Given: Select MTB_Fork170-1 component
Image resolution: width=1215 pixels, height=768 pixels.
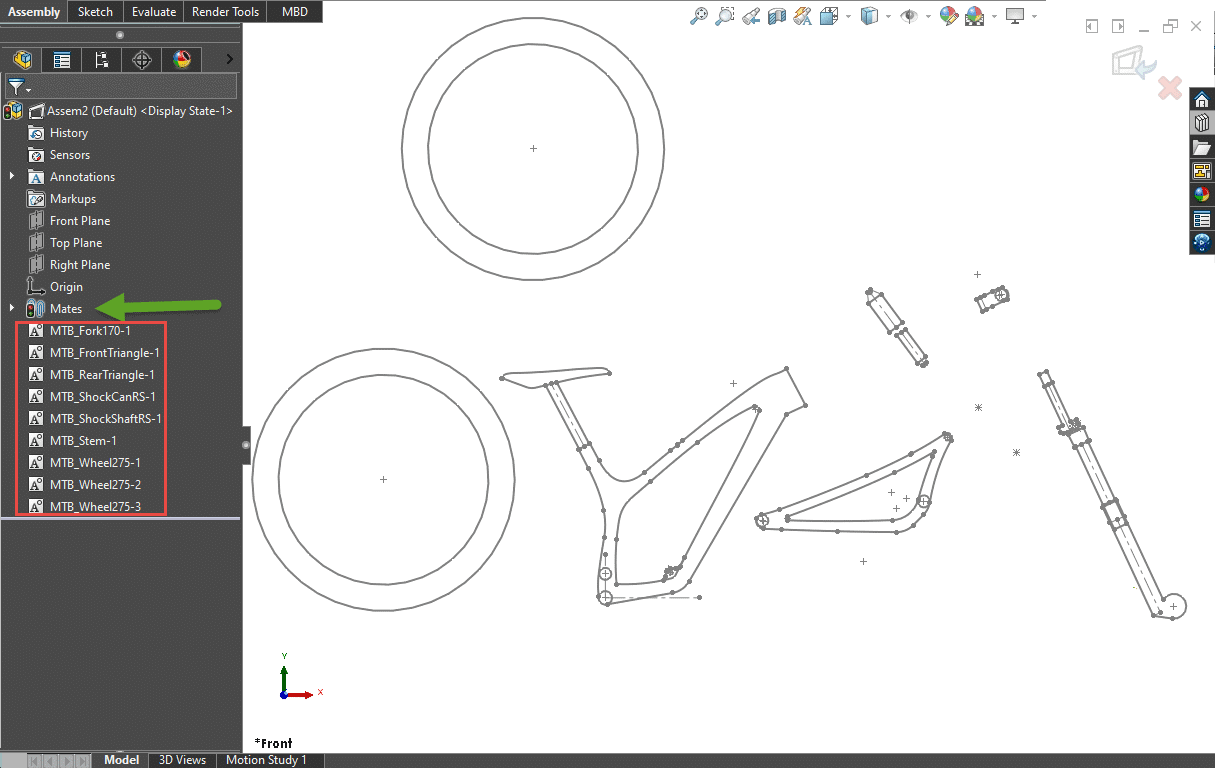Looking at the screenshot, I should click(90, 331).
